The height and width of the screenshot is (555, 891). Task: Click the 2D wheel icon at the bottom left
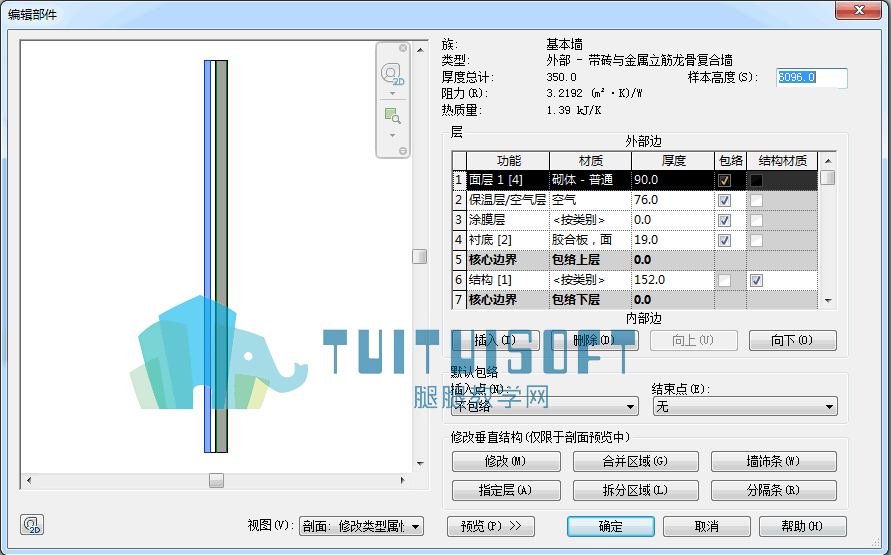[32, 524]
